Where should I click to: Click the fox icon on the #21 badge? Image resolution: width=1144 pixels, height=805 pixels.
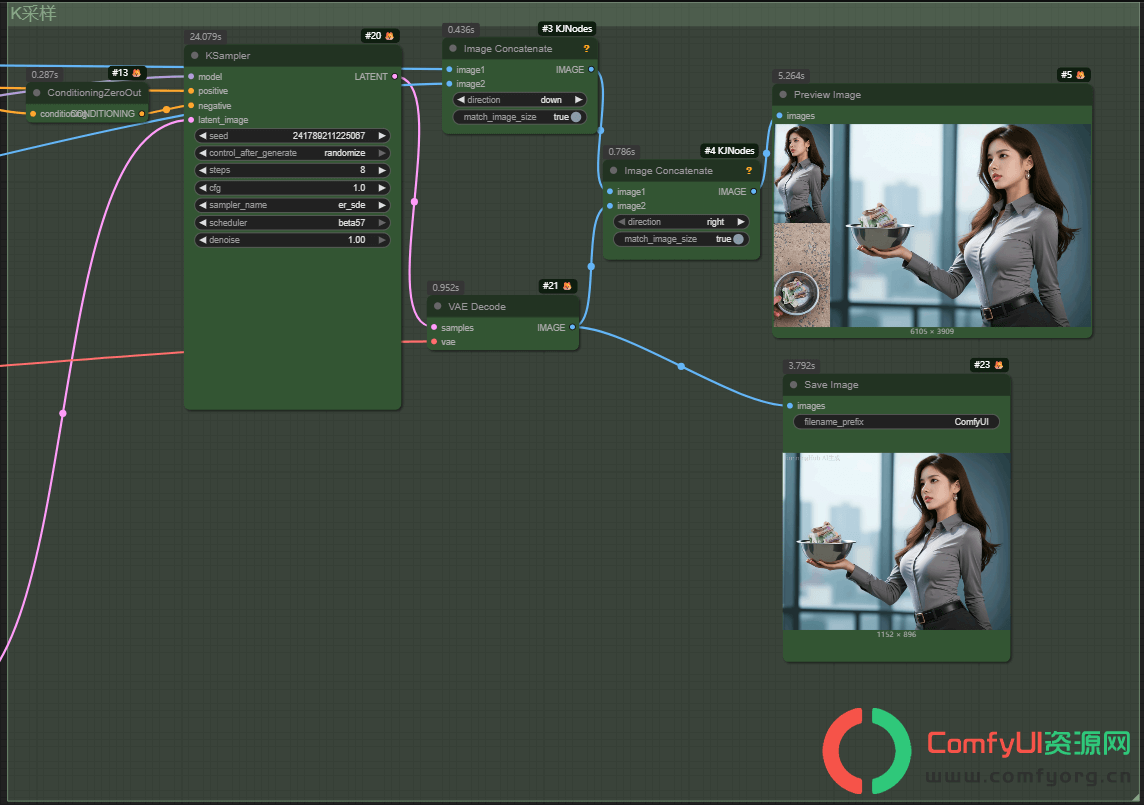[x=567, y=286]
